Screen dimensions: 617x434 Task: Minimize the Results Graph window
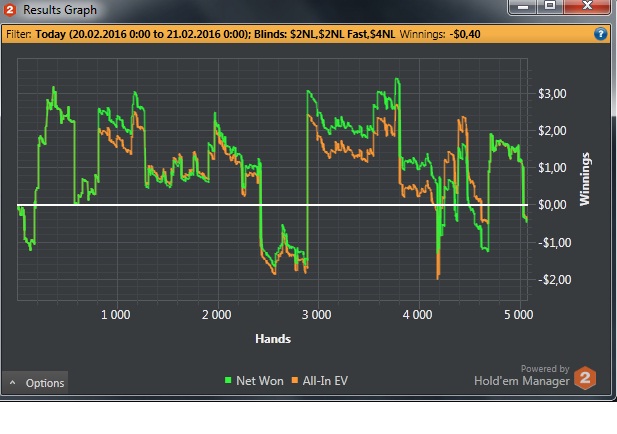522,6
